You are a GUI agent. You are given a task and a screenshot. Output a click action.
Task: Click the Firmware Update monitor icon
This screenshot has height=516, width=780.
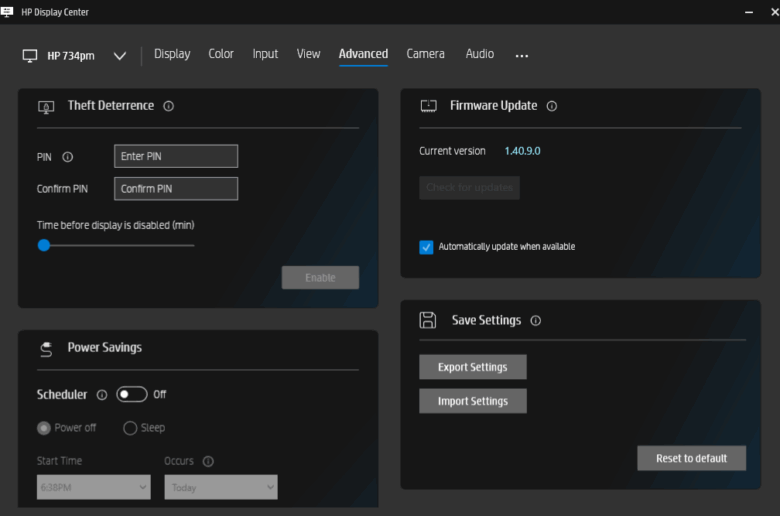pyautogui.click(x=428, y=106)
